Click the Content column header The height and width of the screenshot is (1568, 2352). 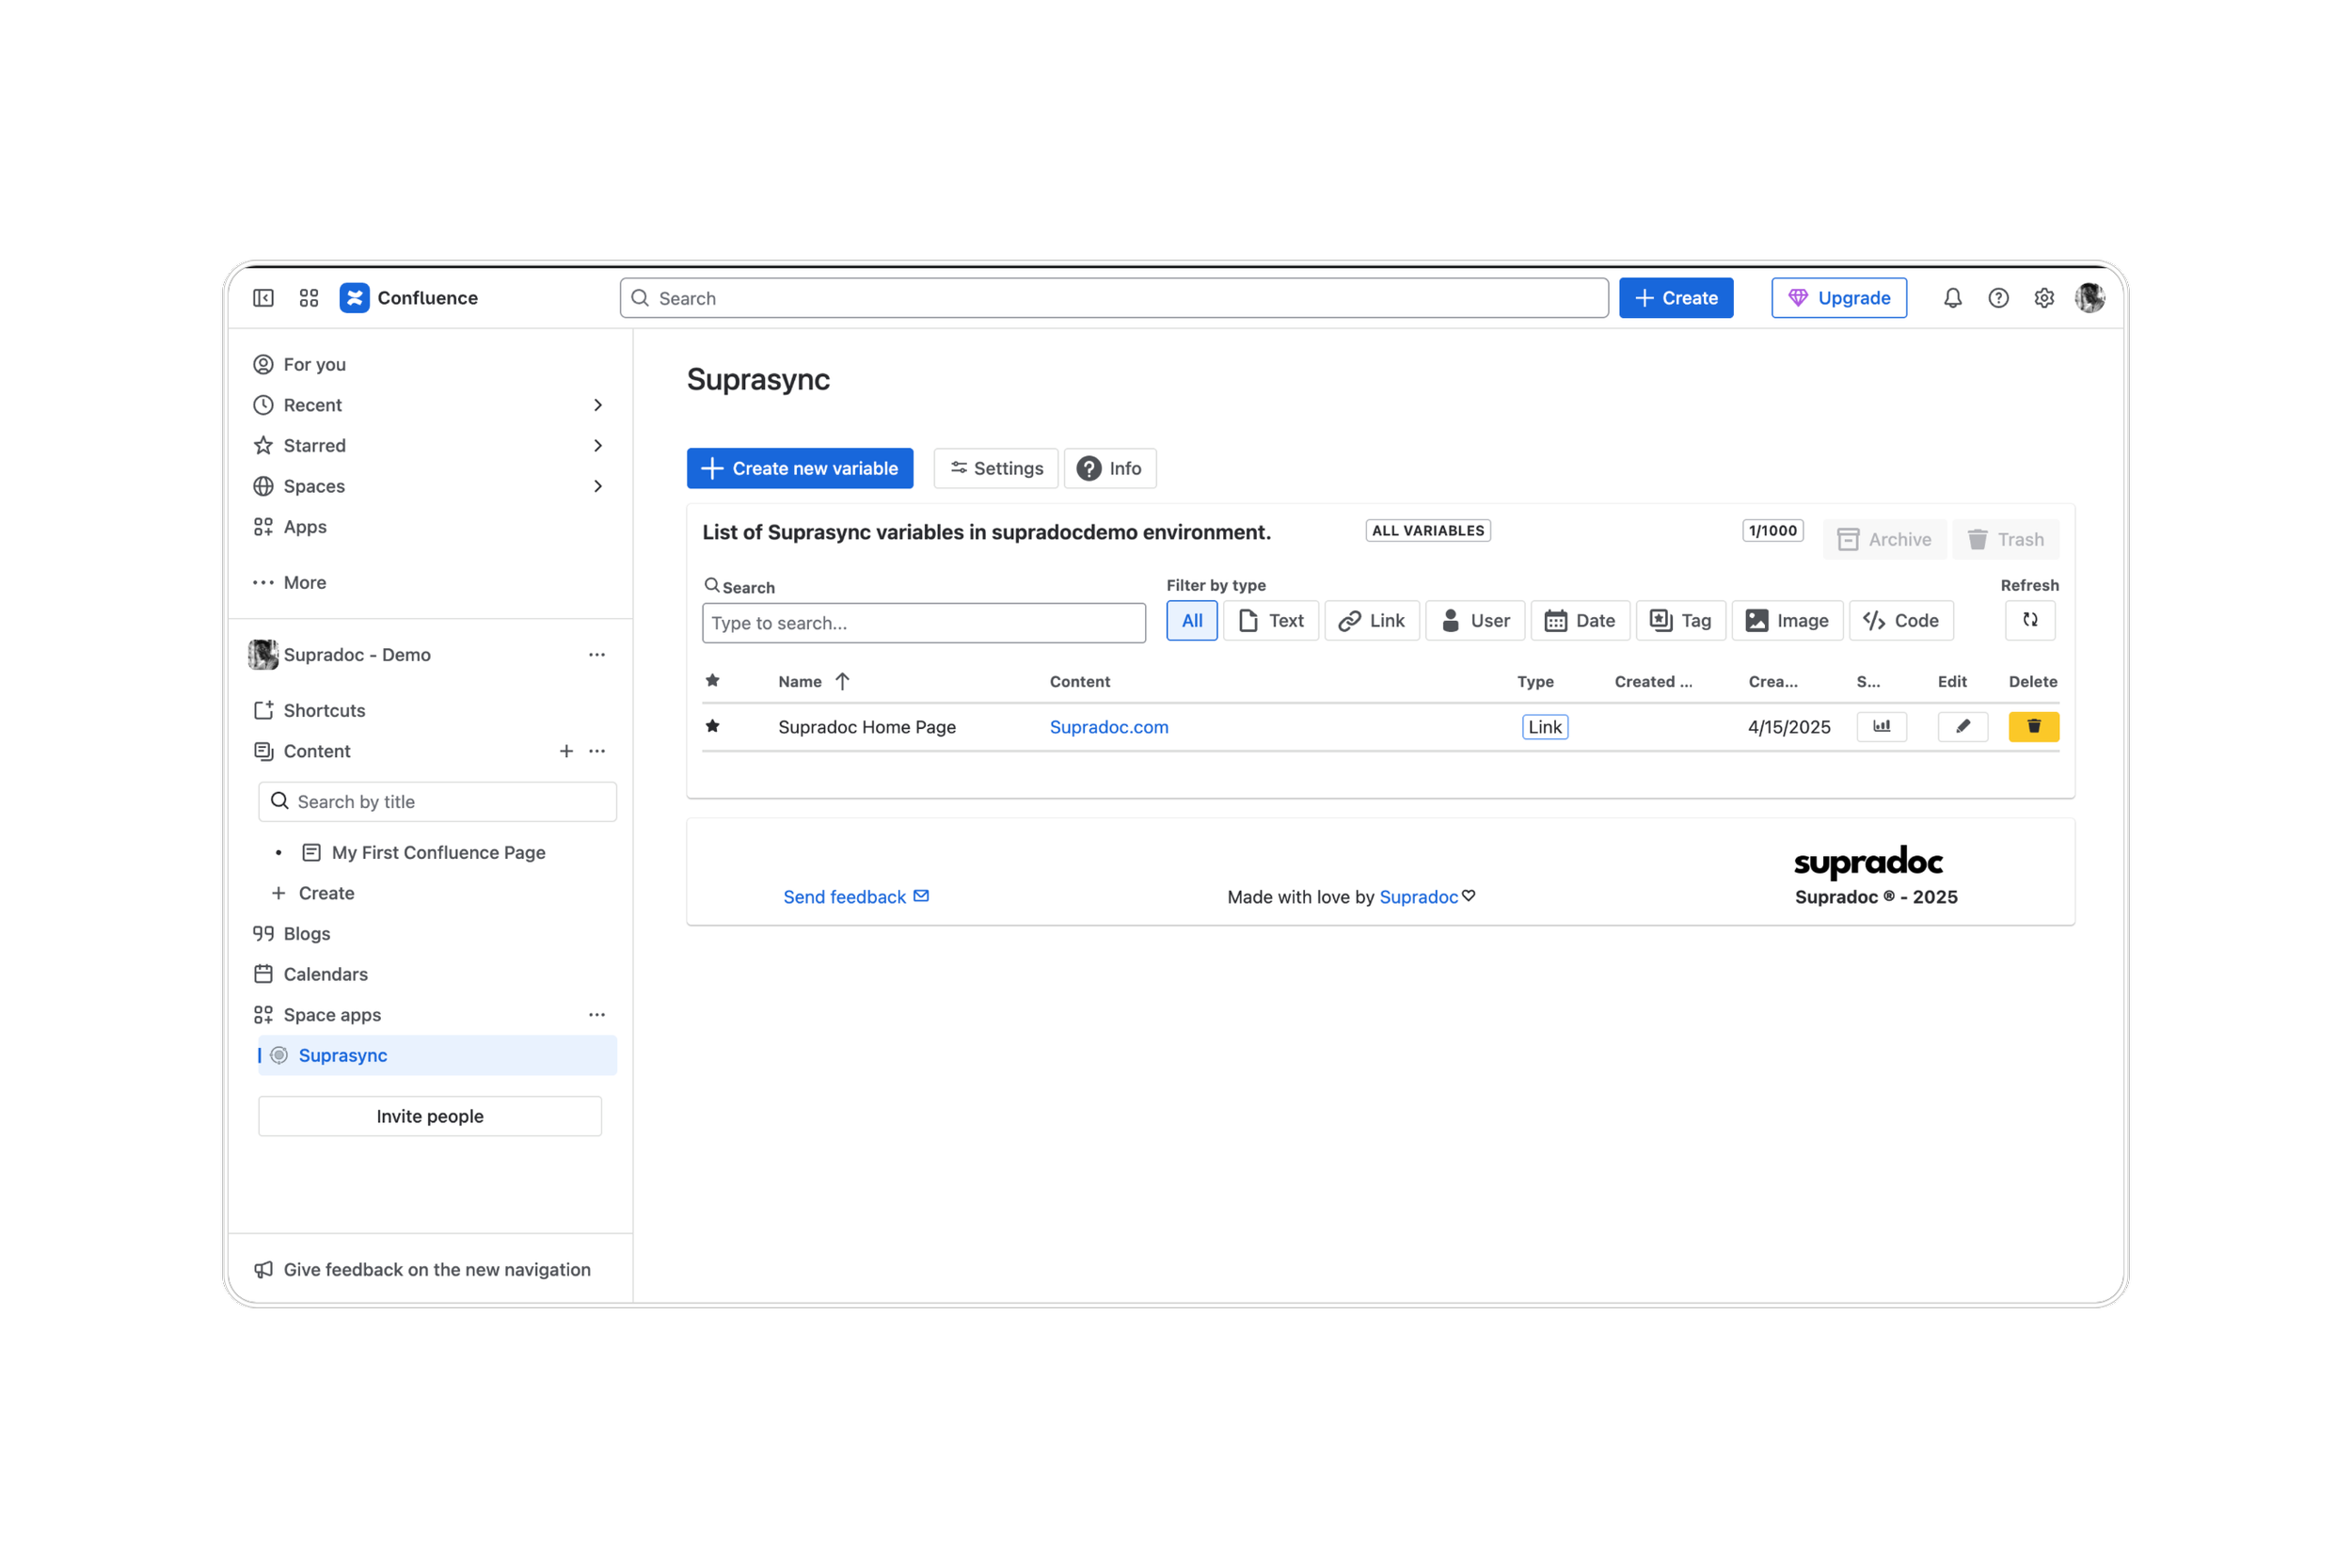pyautogui.click(x=1080, y=682)
